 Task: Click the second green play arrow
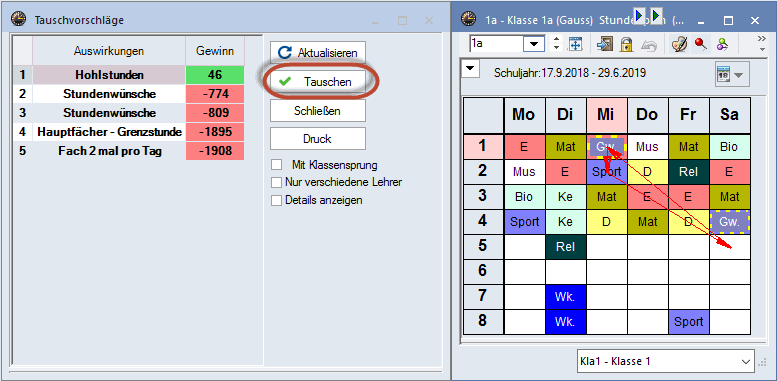[656, 15]
